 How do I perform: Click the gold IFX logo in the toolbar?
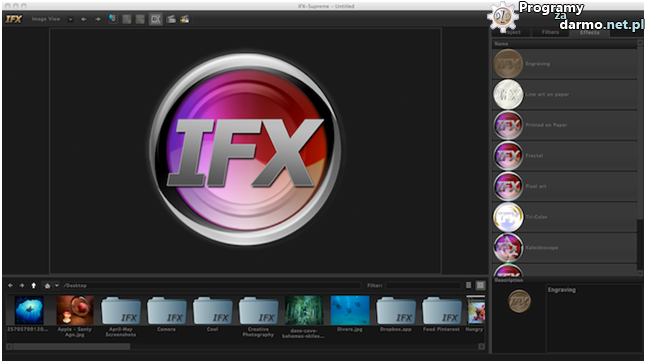[14, 19]
